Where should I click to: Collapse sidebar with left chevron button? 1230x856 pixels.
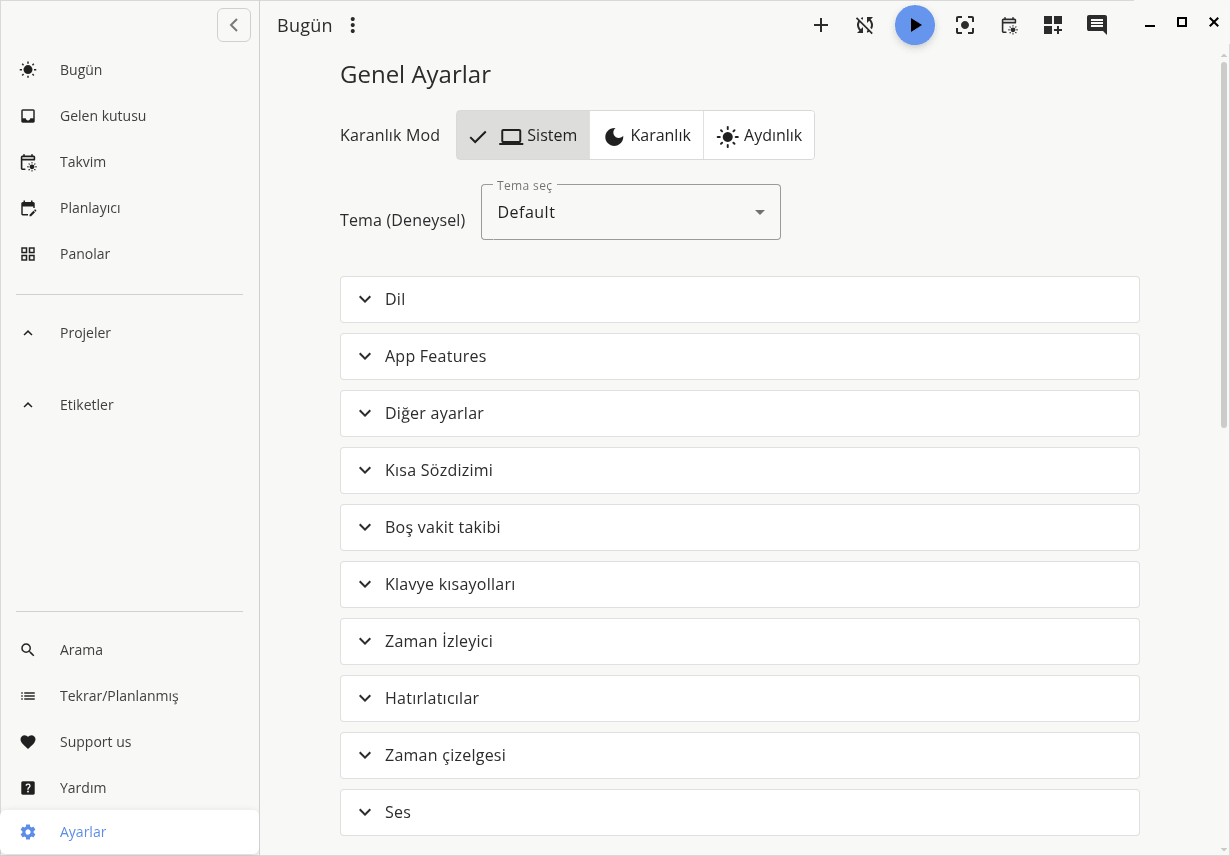pyautogui.click(x=234, y=25)
